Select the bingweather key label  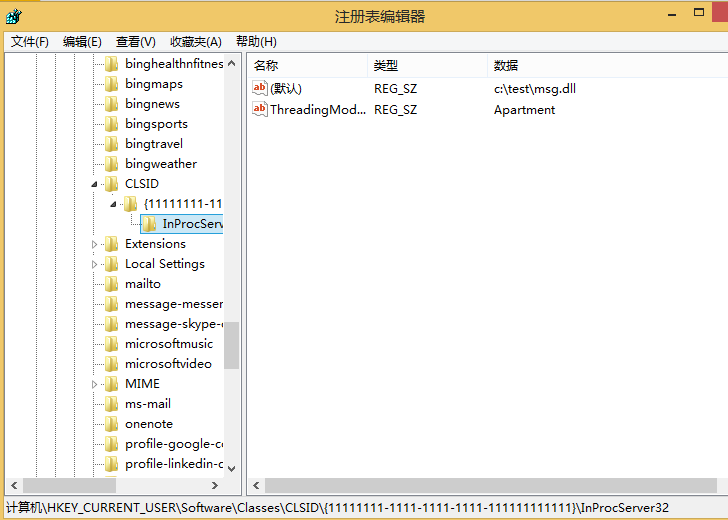pyautogui.click(x=161, y=164)
